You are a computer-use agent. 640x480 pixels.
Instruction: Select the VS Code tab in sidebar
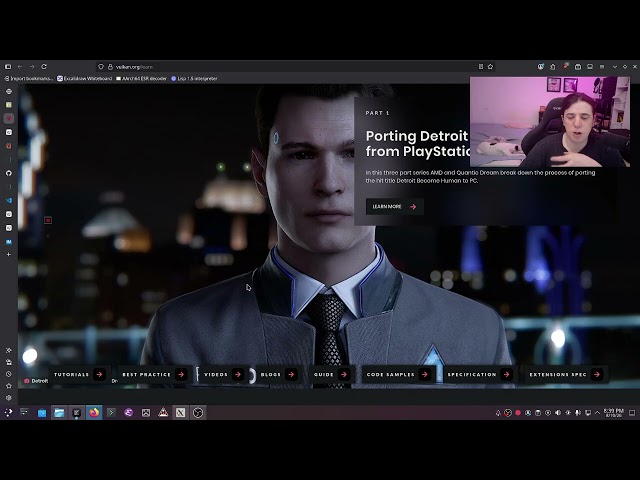point(9,200)
